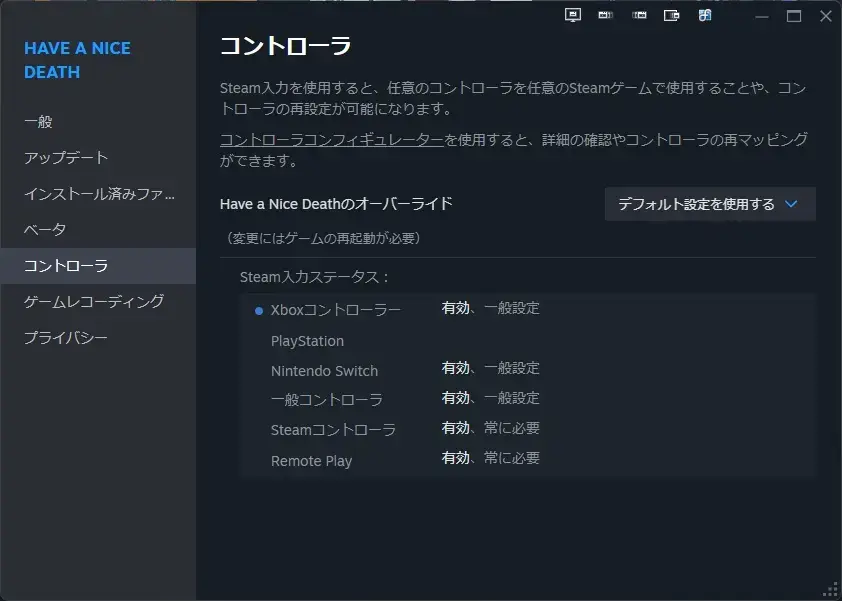Click the Steamコントローラ row label

[333, 430]
